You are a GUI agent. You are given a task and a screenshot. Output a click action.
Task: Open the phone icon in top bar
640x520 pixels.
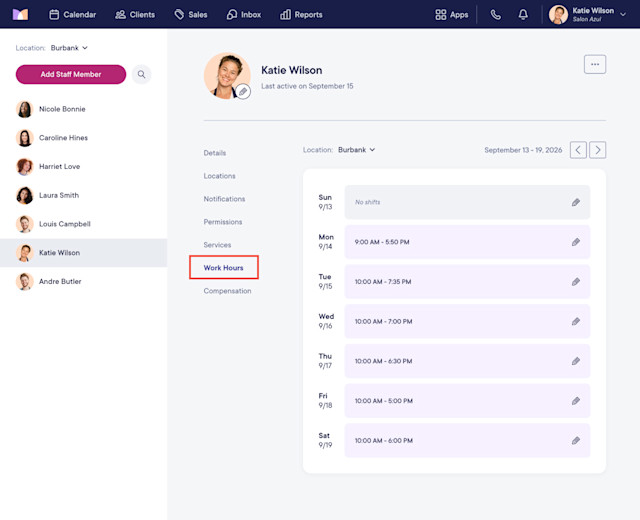[496, 15]
